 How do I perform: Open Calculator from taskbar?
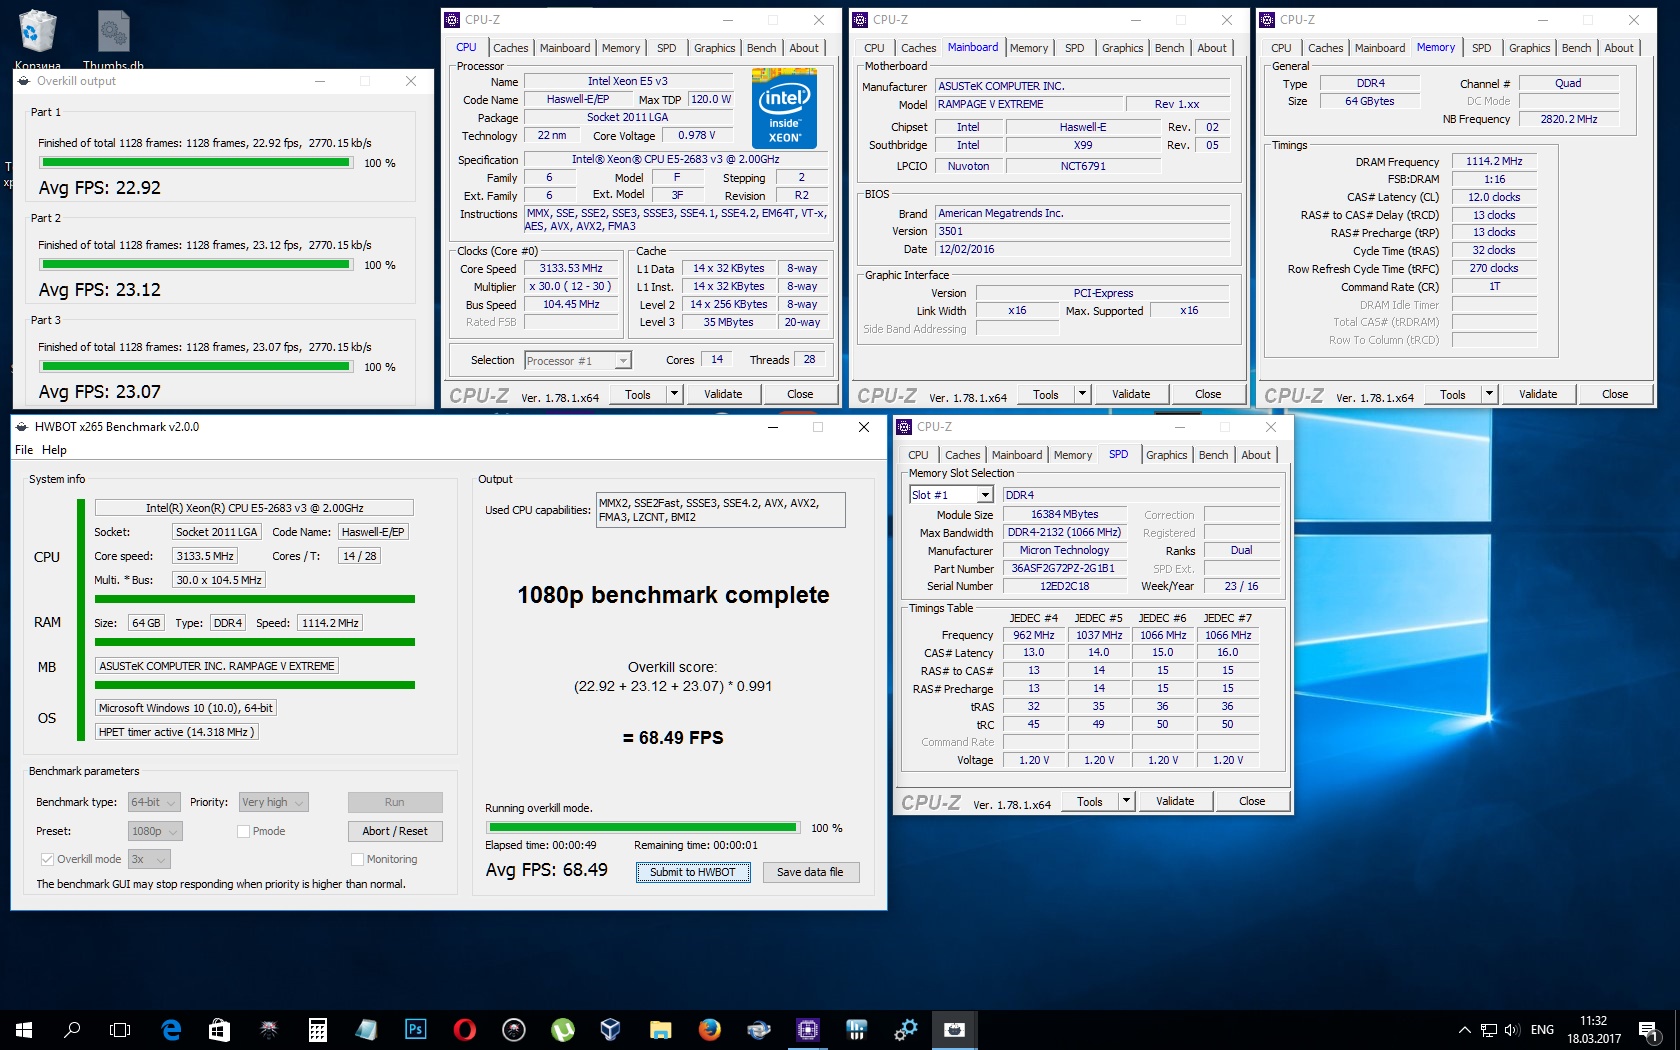pyautogui.click(x=317, y=1029)
